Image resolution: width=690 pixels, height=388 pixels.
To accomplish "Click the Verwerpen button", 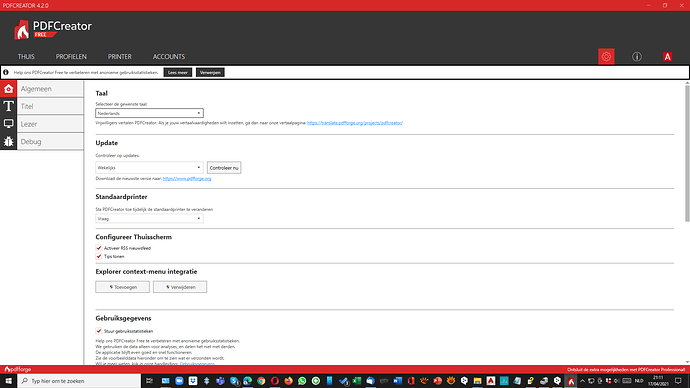I will tap(210, 72).
